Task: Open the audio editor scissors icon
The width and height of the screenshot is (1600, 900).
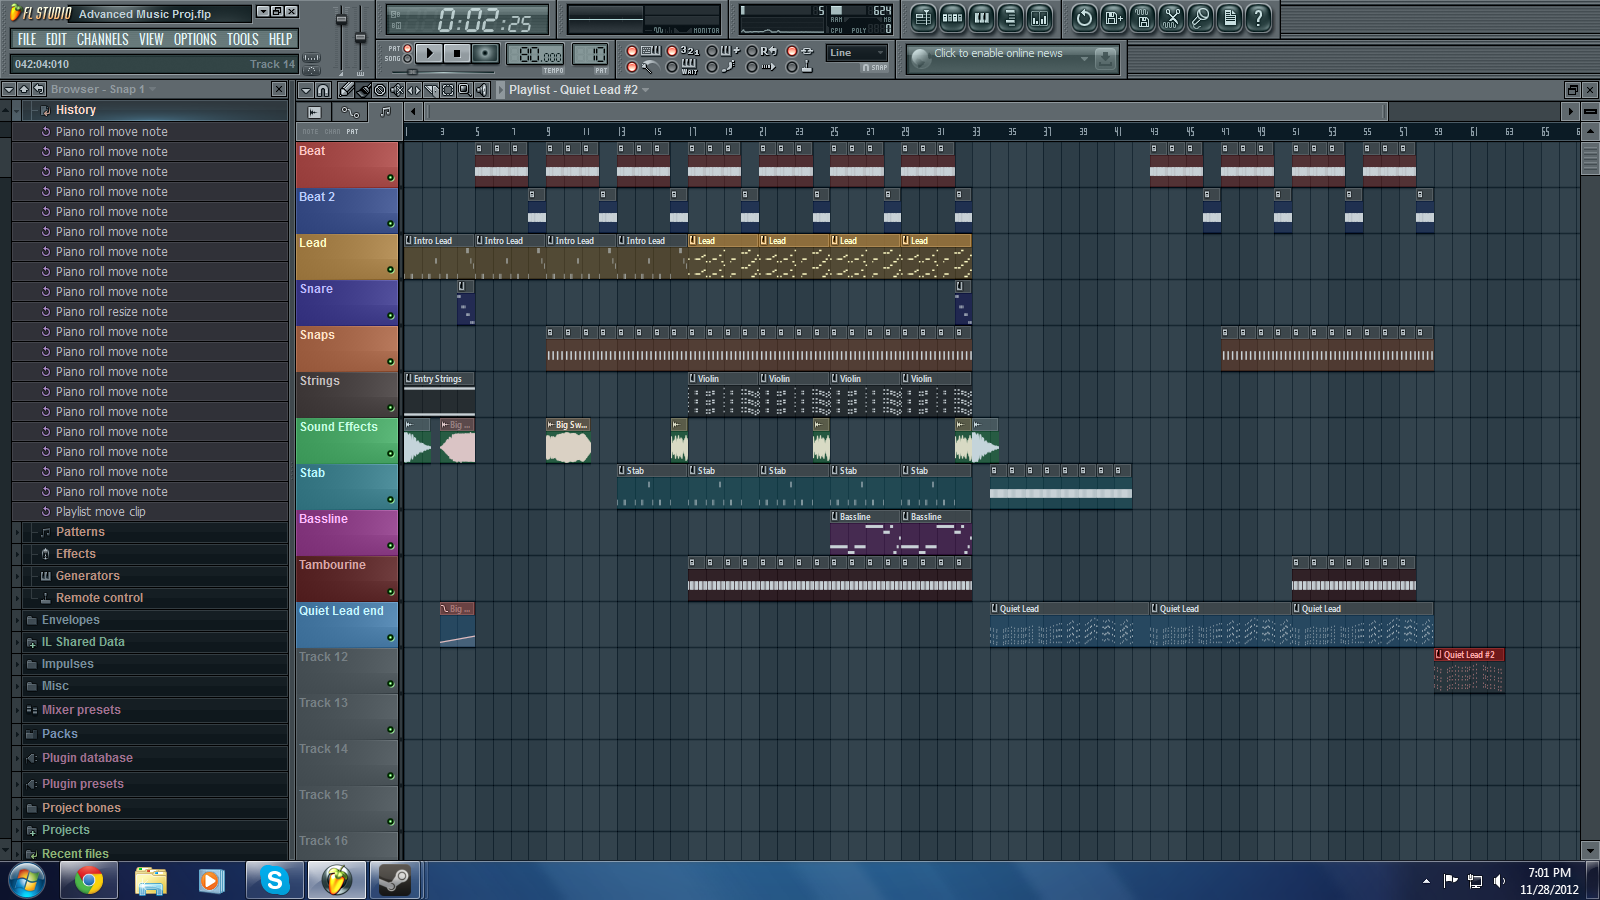Action: click(1171, 17)
